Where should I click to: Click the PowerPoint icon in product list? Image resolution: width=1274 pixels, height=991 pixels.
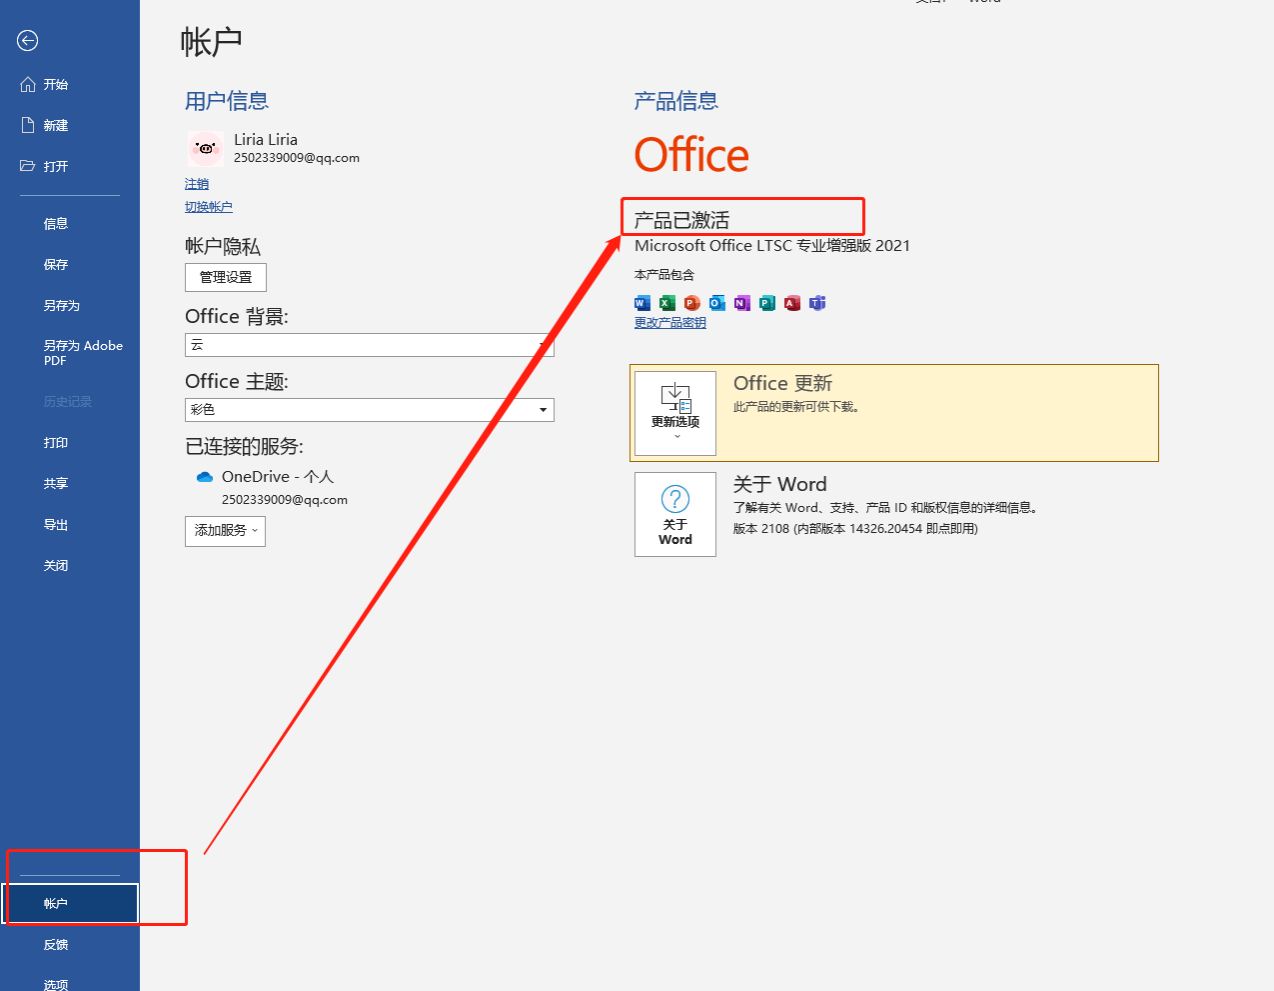click(692, 303)
